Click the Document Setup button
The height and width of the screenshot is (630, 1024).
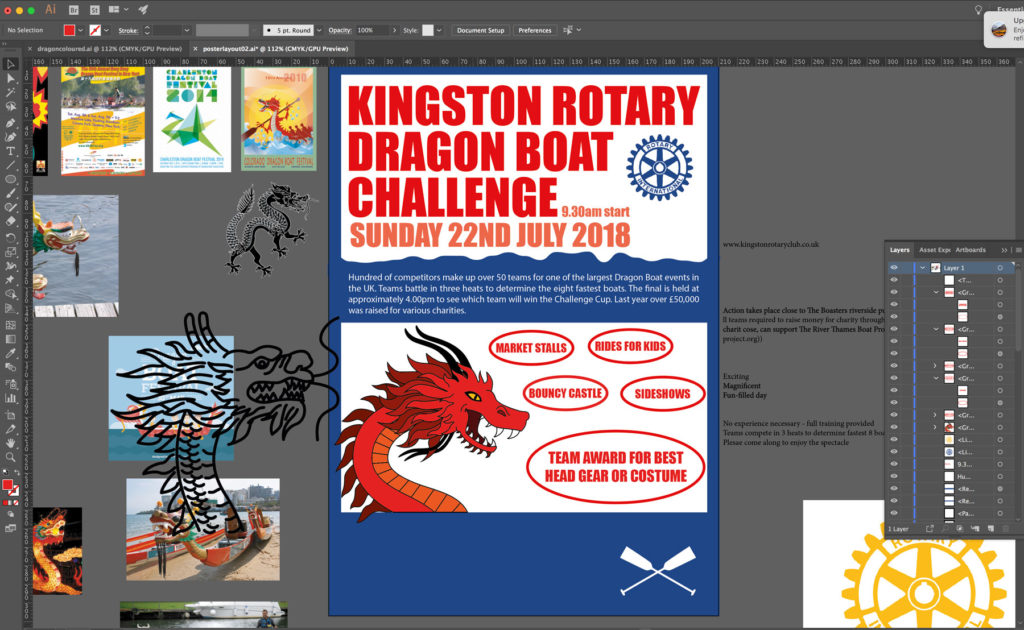point(480,30)
